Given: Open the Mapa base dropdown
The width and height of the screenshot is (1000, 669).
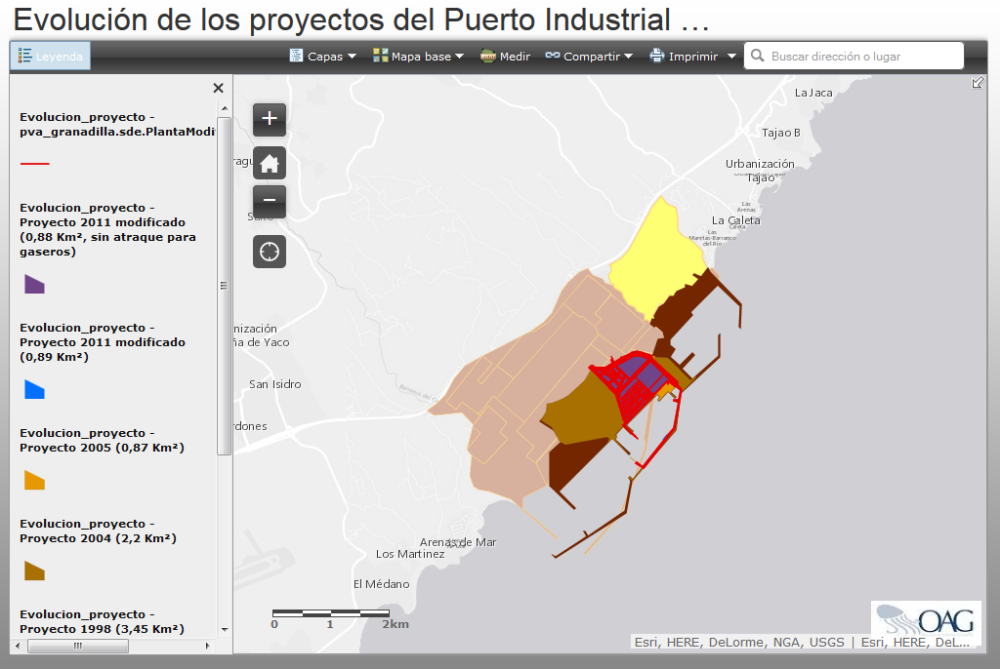Looking at the screenshot, I should (x=418, y=56).
